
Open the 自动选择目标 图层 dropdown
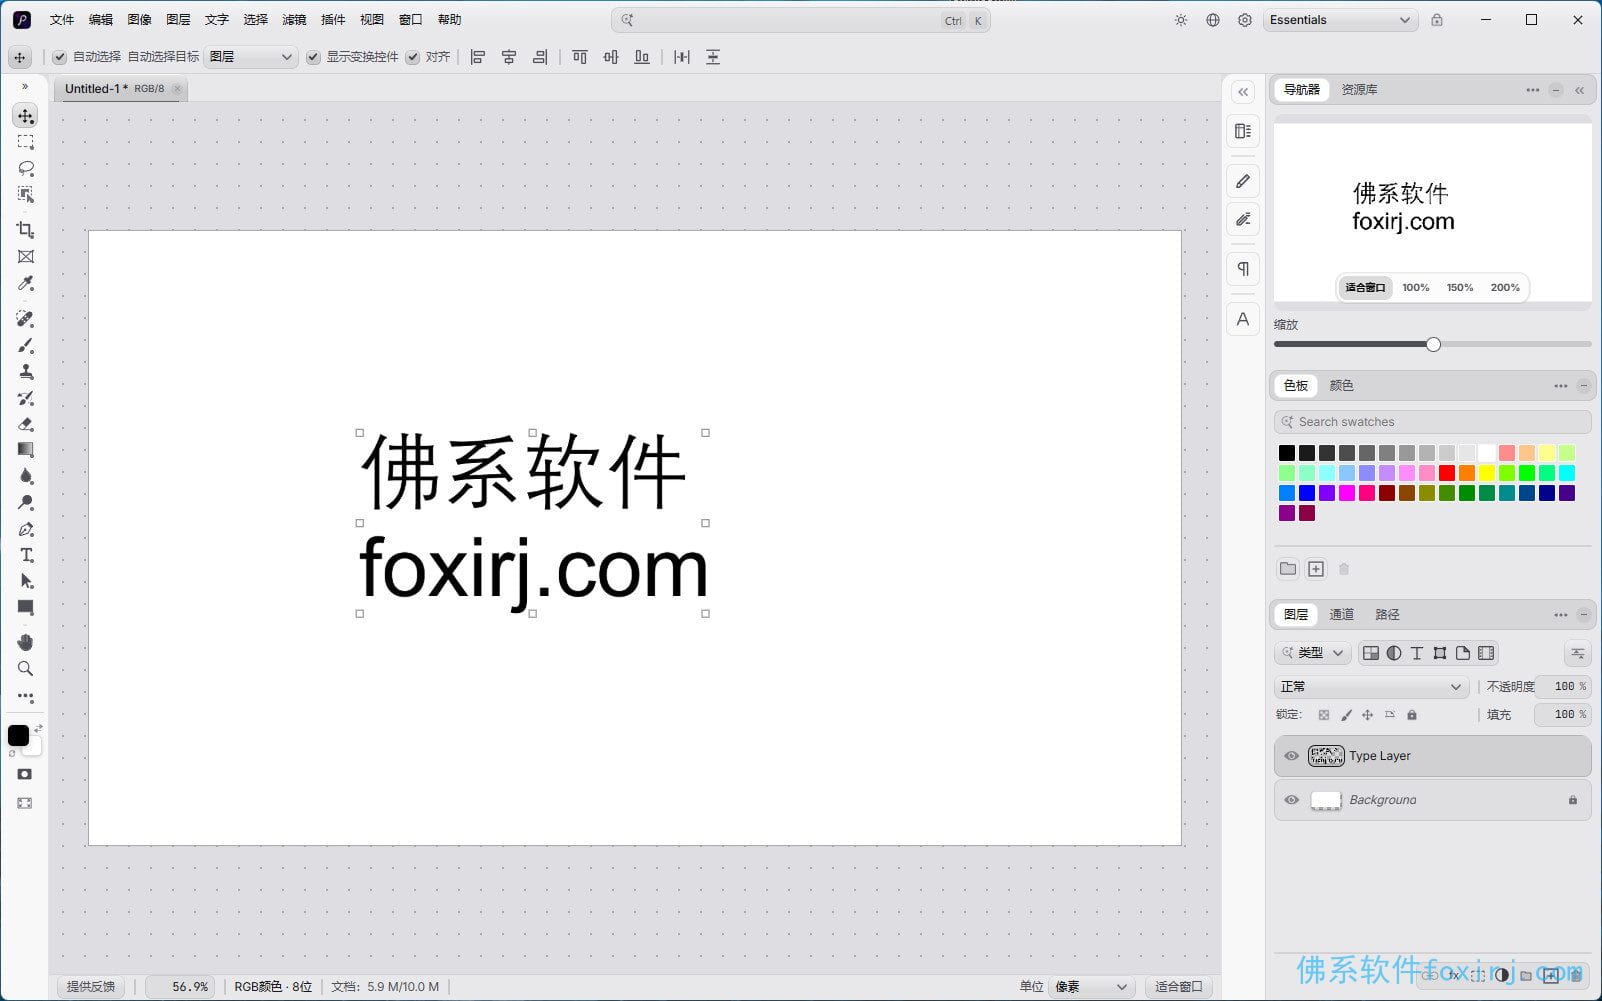click(x=251, y=57)
